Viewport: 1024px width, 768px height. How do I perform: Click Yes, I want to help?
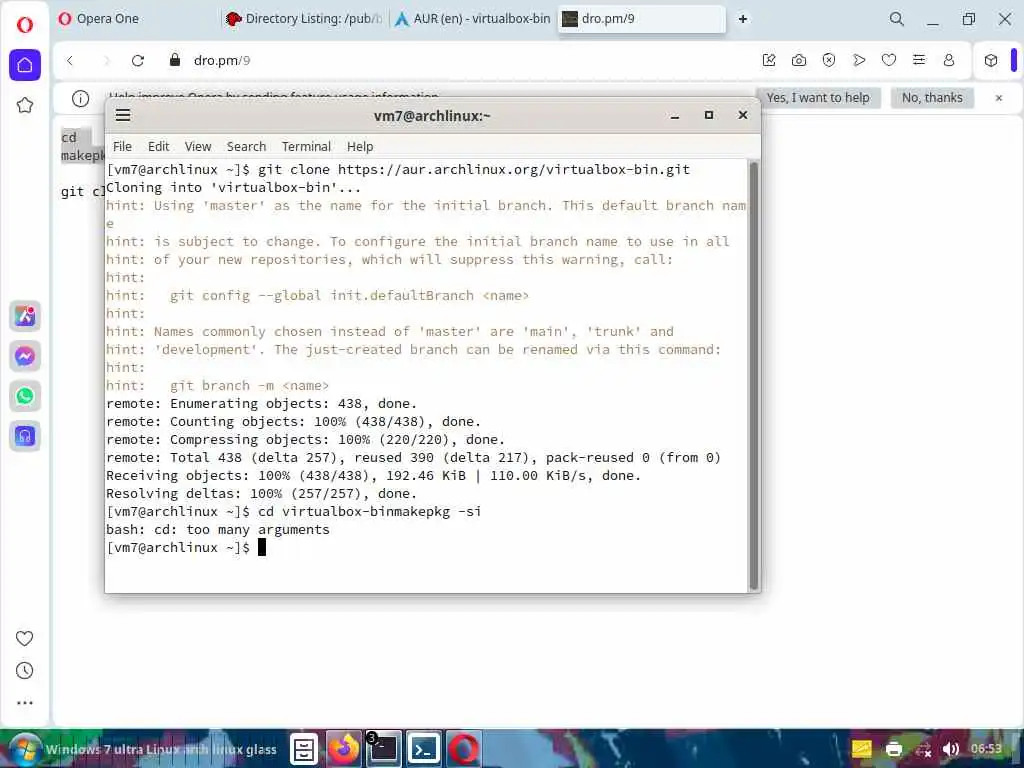pyautogui.click(x=818, y=98)
